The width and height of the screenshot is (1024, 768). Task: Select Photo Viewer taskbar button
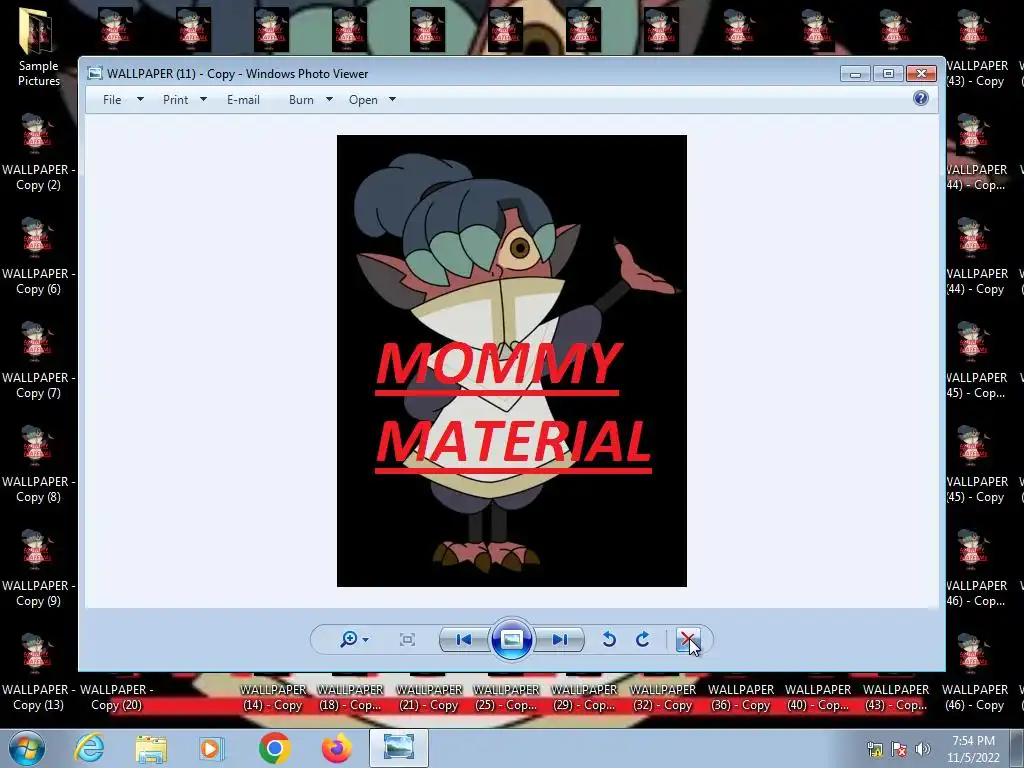click(x=398, y=748)
